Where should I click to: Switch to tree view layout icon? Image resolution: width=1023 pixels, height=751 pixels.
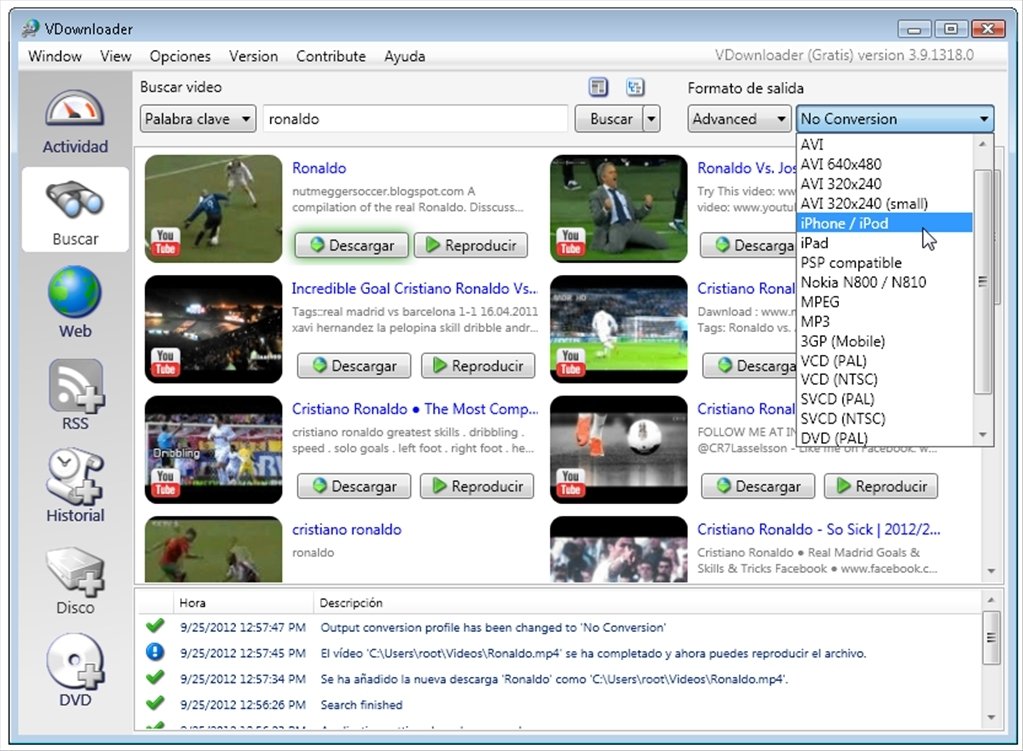coord(635,87)
